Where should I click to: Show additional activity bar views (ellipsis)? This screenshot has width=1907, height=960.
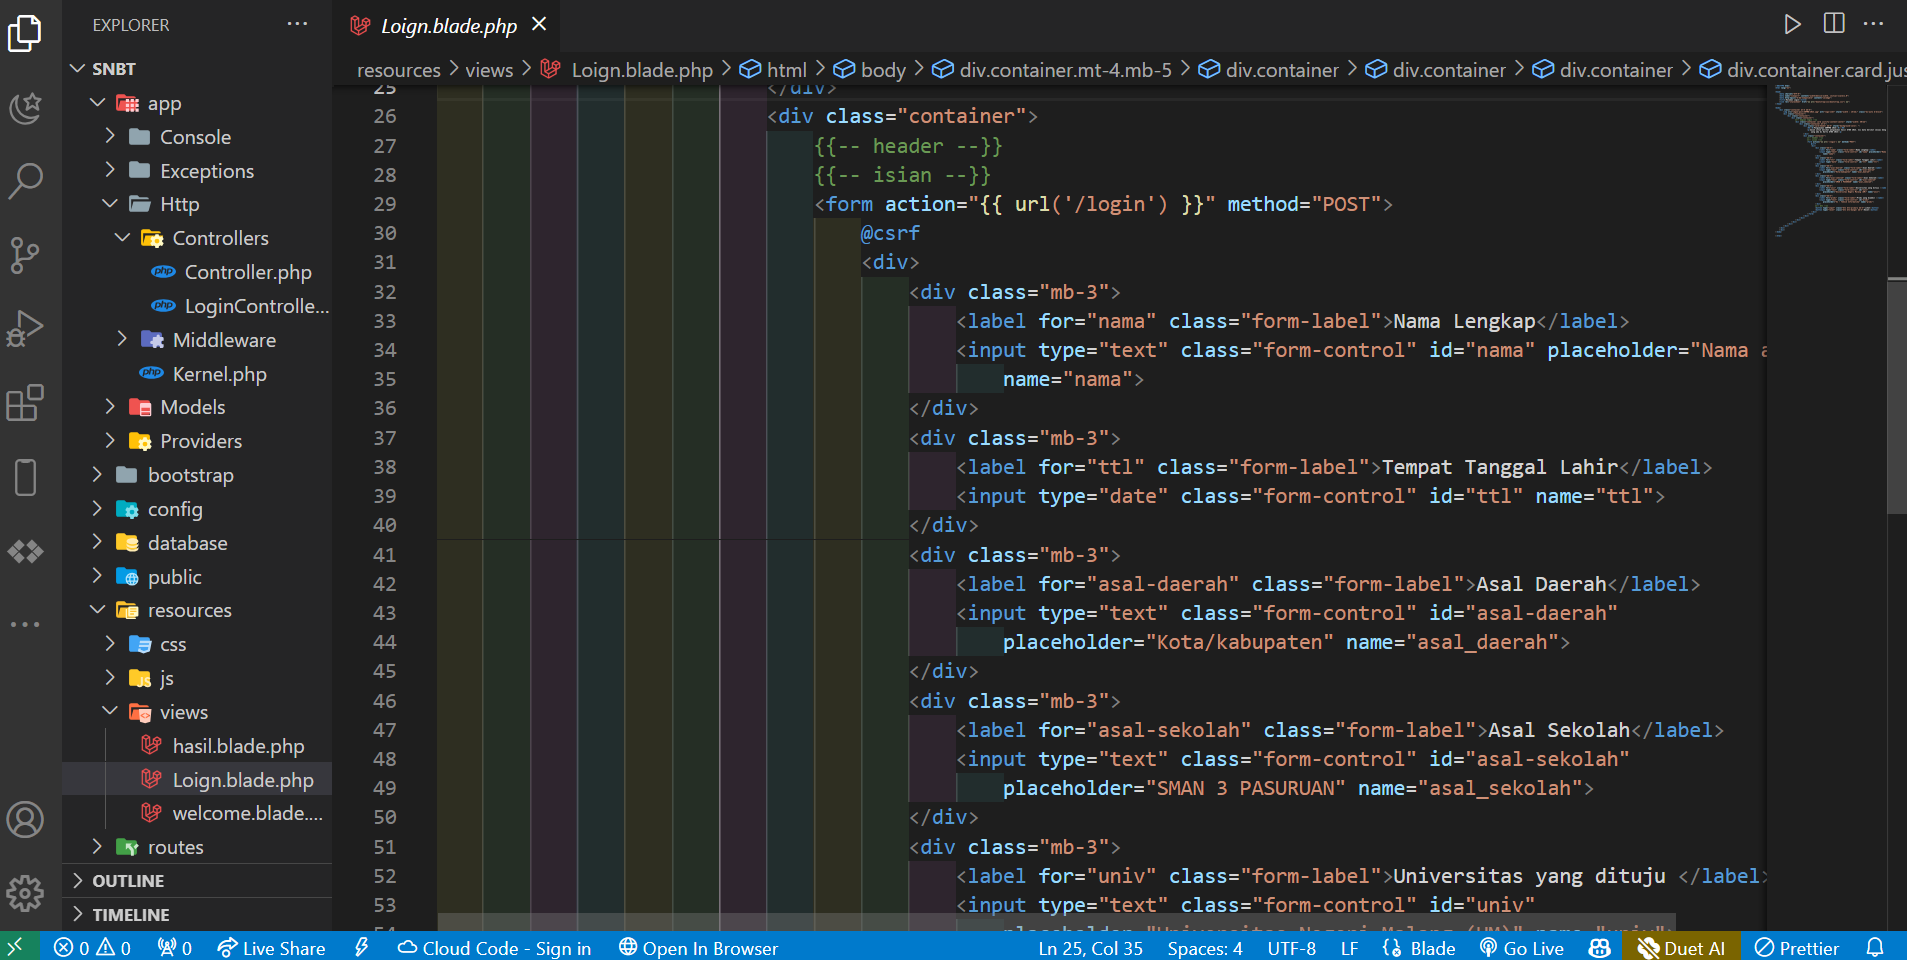point(25,624)
